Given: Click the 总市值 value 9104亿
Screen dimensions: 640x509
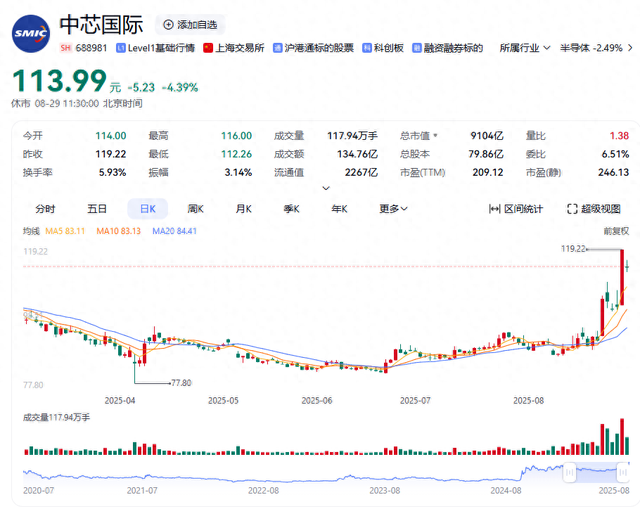Looking at the screenshot, I should tap(487, 136).
